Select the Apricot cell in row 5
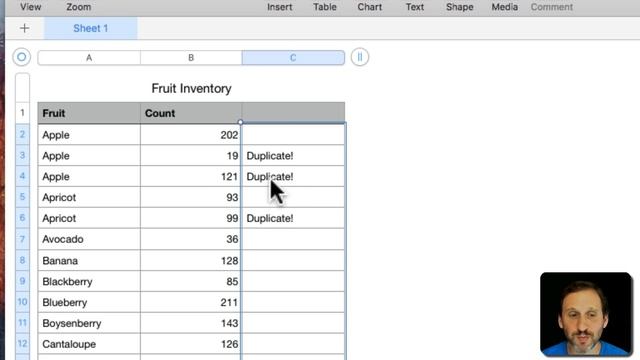This screenshot has width=640, height=360. pos(89,197)
